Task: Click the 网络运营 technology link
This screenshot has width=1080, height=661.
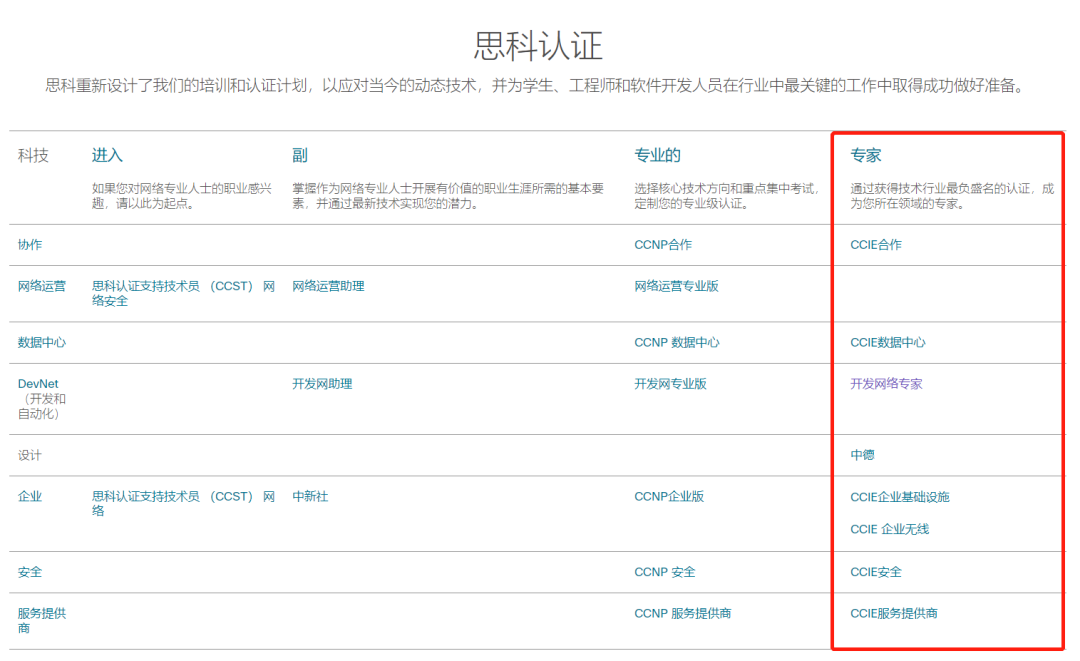Action: click(41, 286)
